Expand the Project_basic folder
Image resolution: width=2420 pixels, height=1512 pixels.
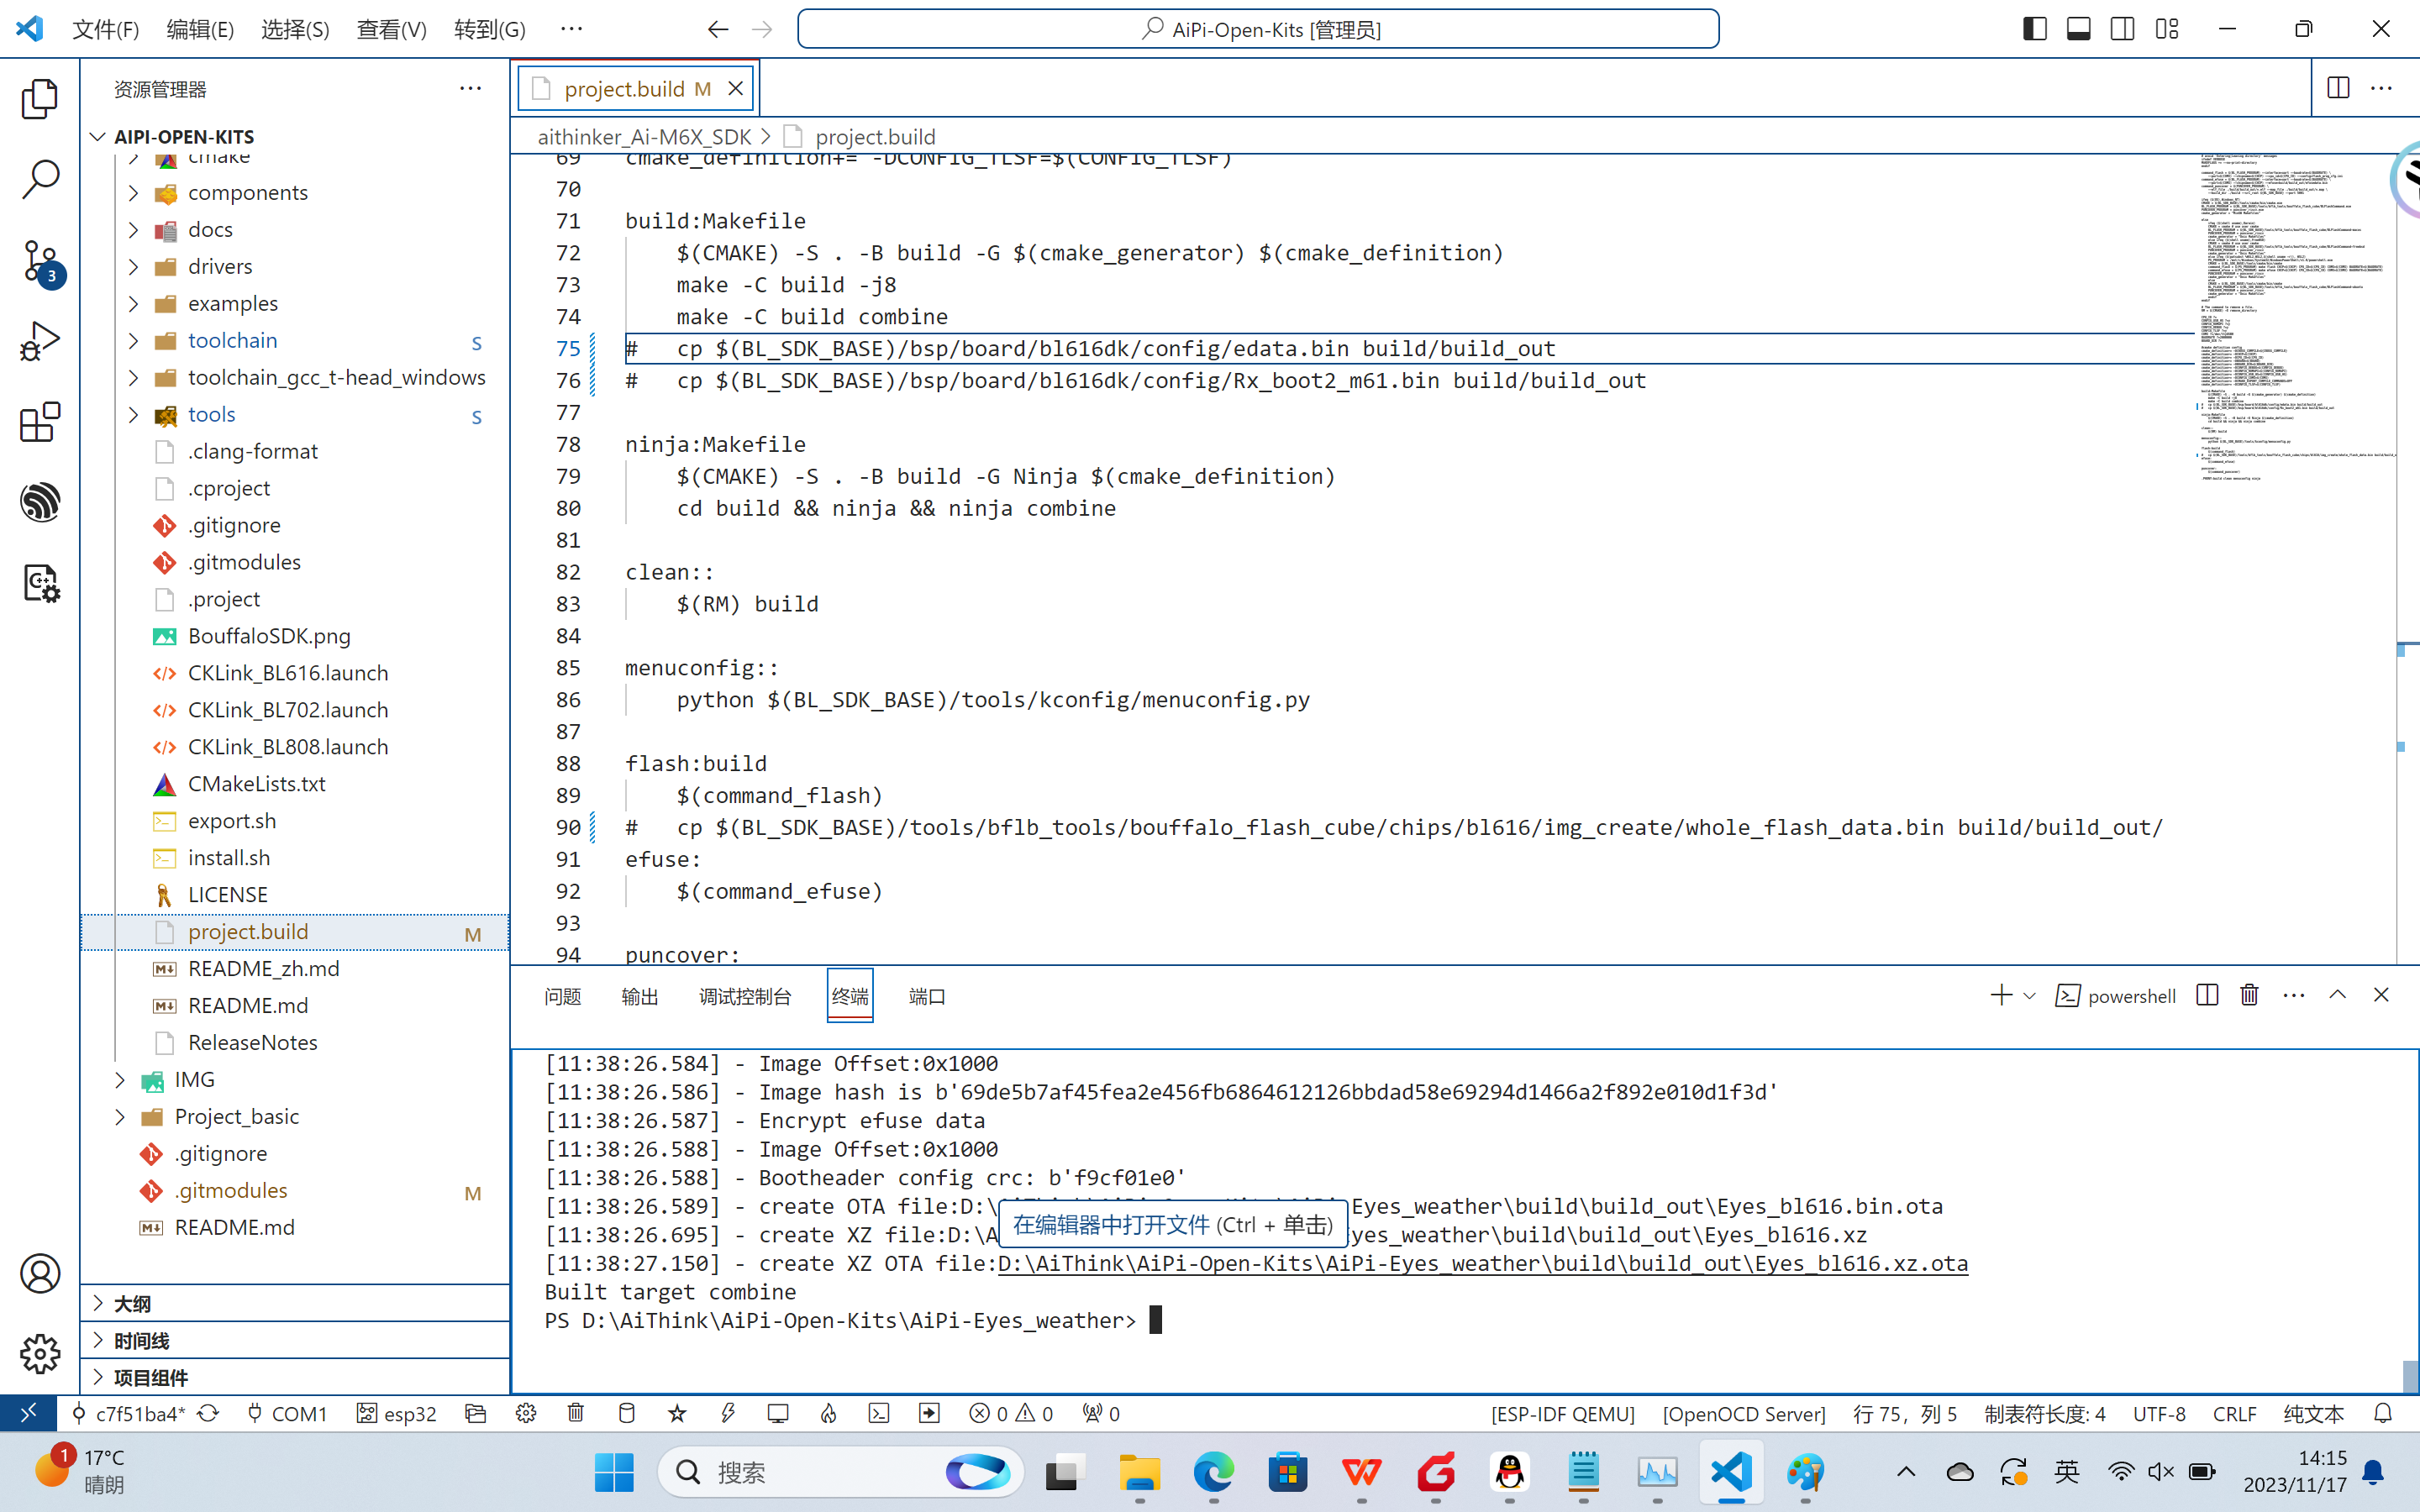click(120, 1116)
